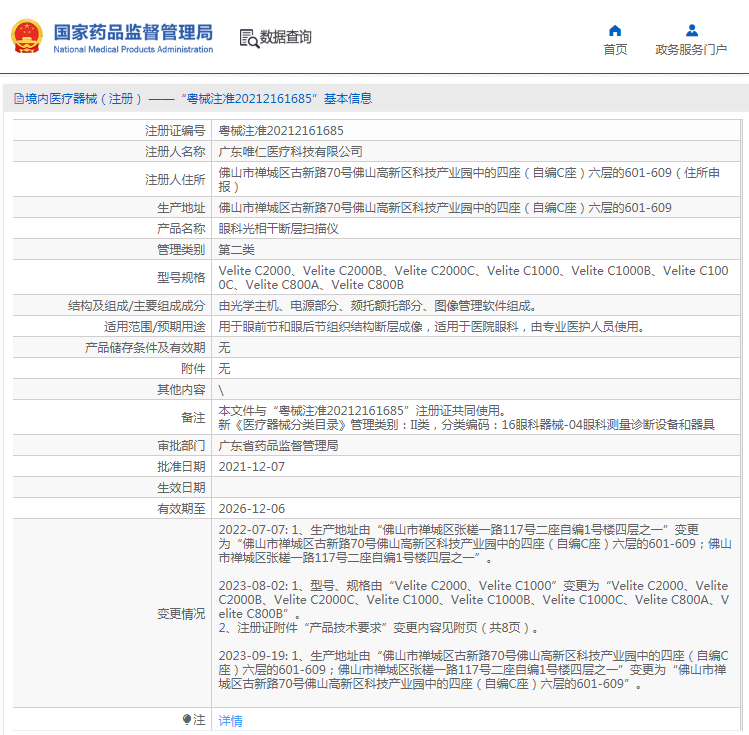Click the 生产地址 address value
Screen dimensions: 749x735
(x=445, y=208)
